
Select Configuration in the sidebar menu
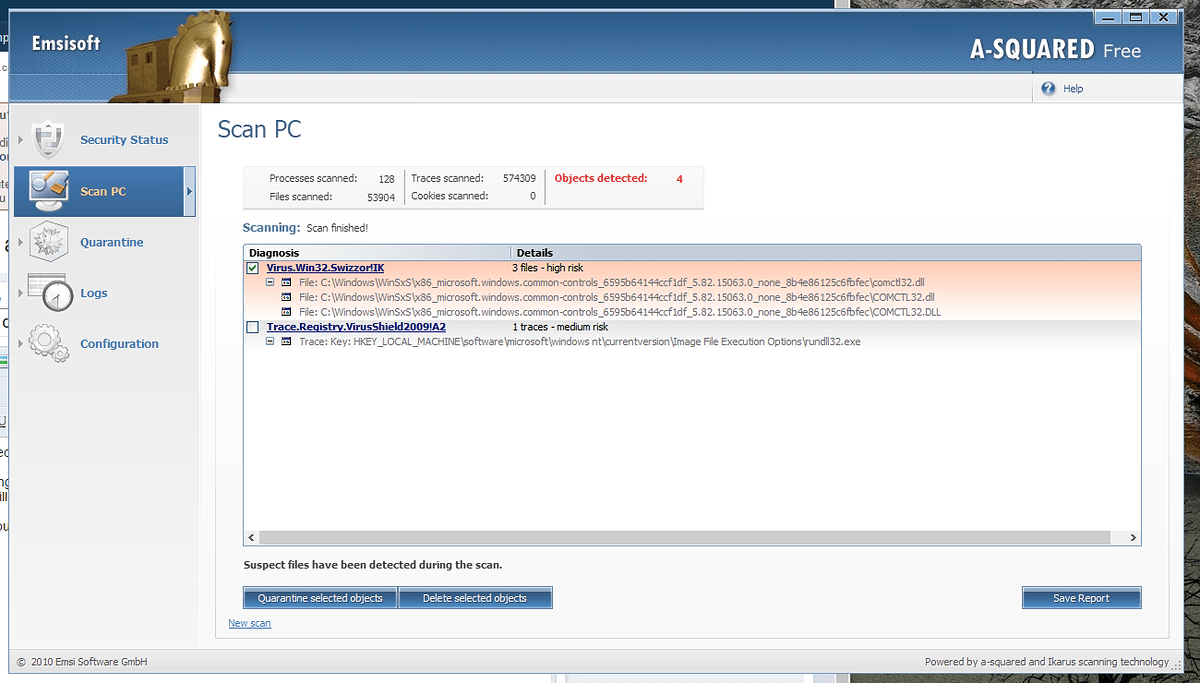119,344
